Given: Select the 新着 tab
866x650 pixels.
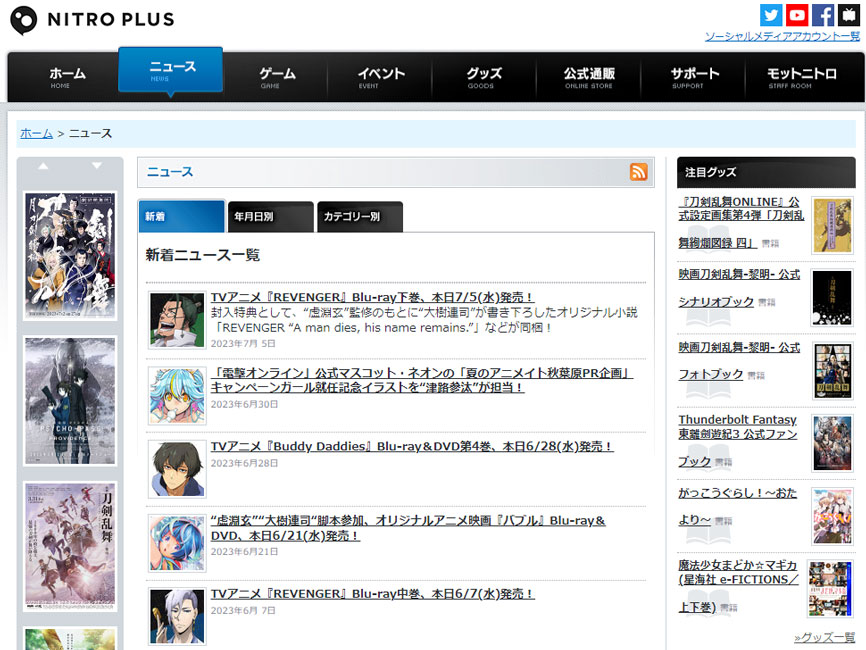Looking at the screenshot, I should tap(182, 216).
